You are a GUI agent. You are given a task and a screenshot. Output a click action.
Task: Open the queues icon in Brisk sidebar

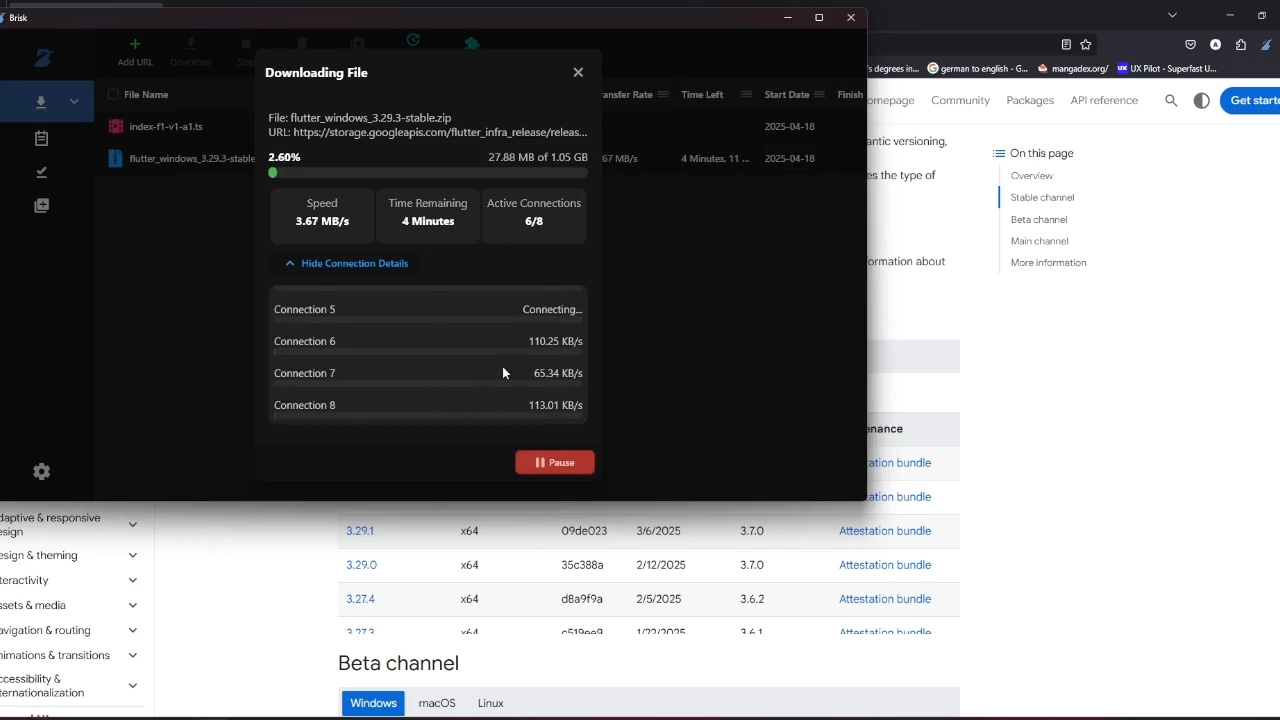click(x=41, y=205)
